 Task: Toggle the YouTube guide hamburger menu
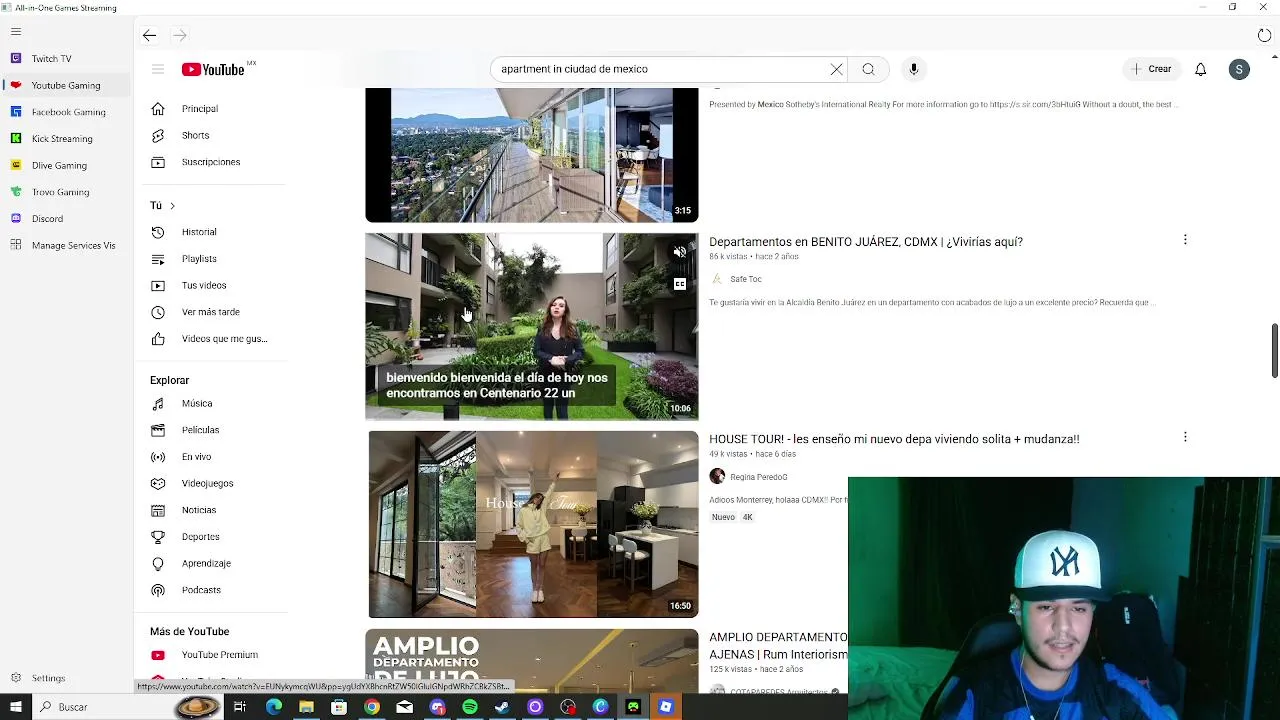coord(158,69)
